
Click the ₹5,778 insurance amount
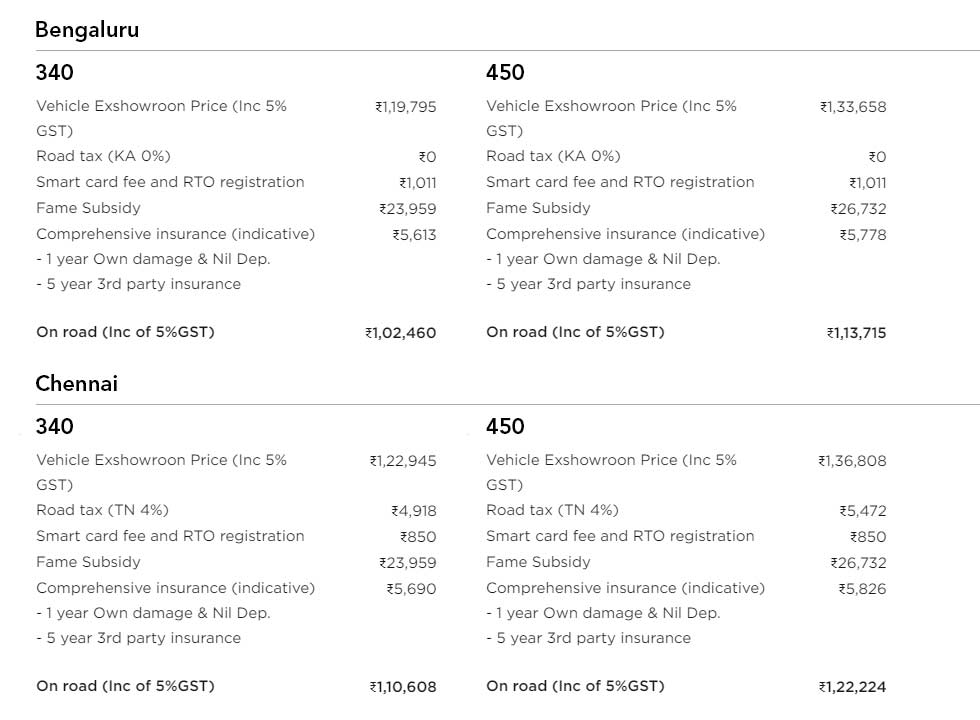(863, 235)
